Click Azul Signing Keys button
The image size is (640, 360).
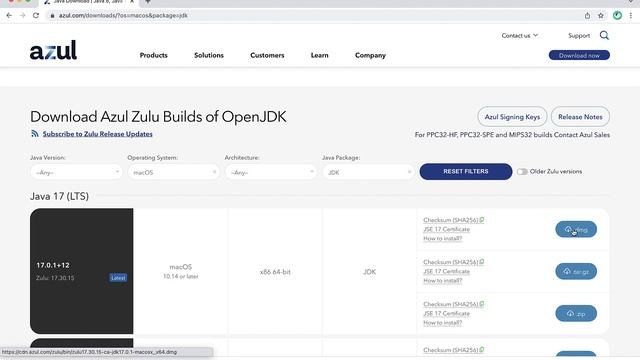coord(512,117)
